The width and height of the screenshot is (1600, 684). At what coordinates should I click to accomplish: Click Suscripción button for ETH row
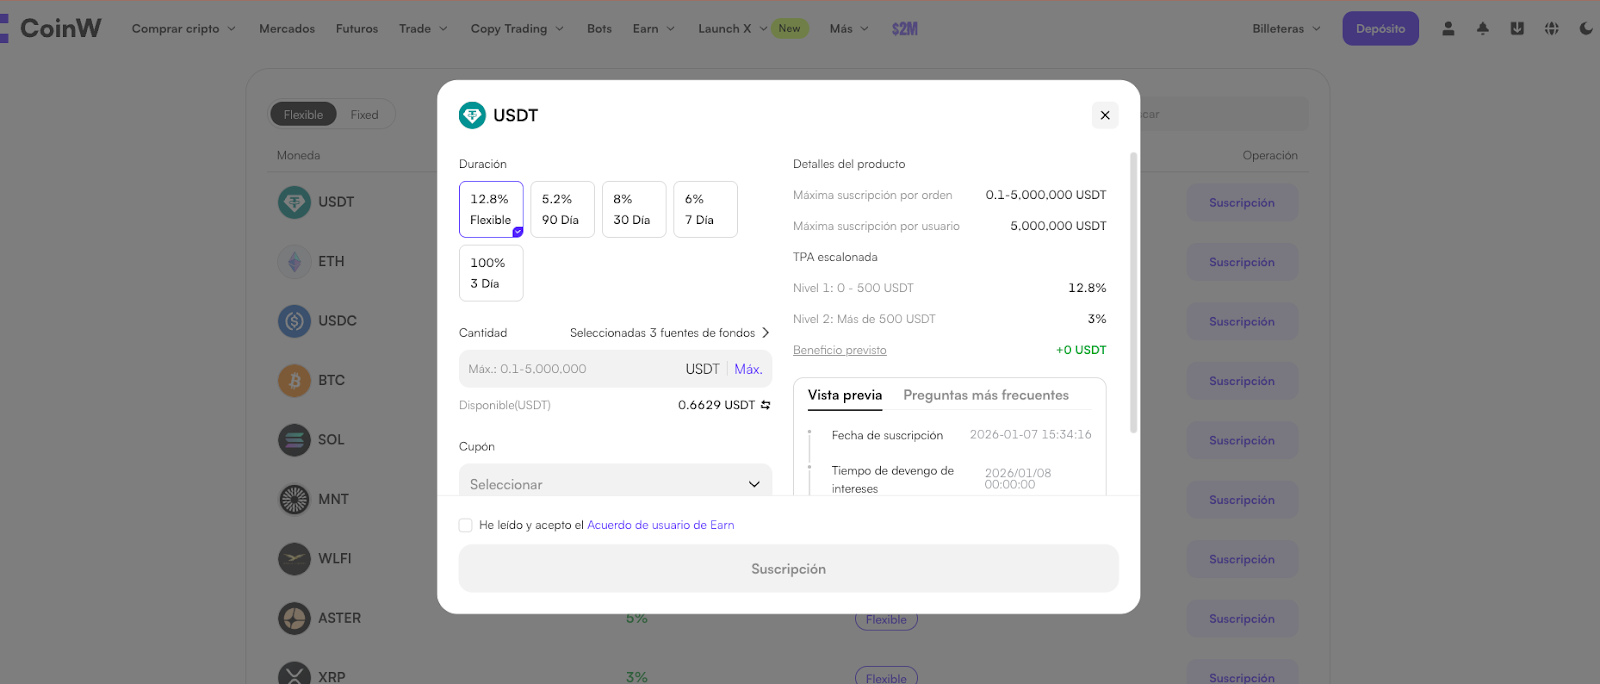(x=1242, y=262)
